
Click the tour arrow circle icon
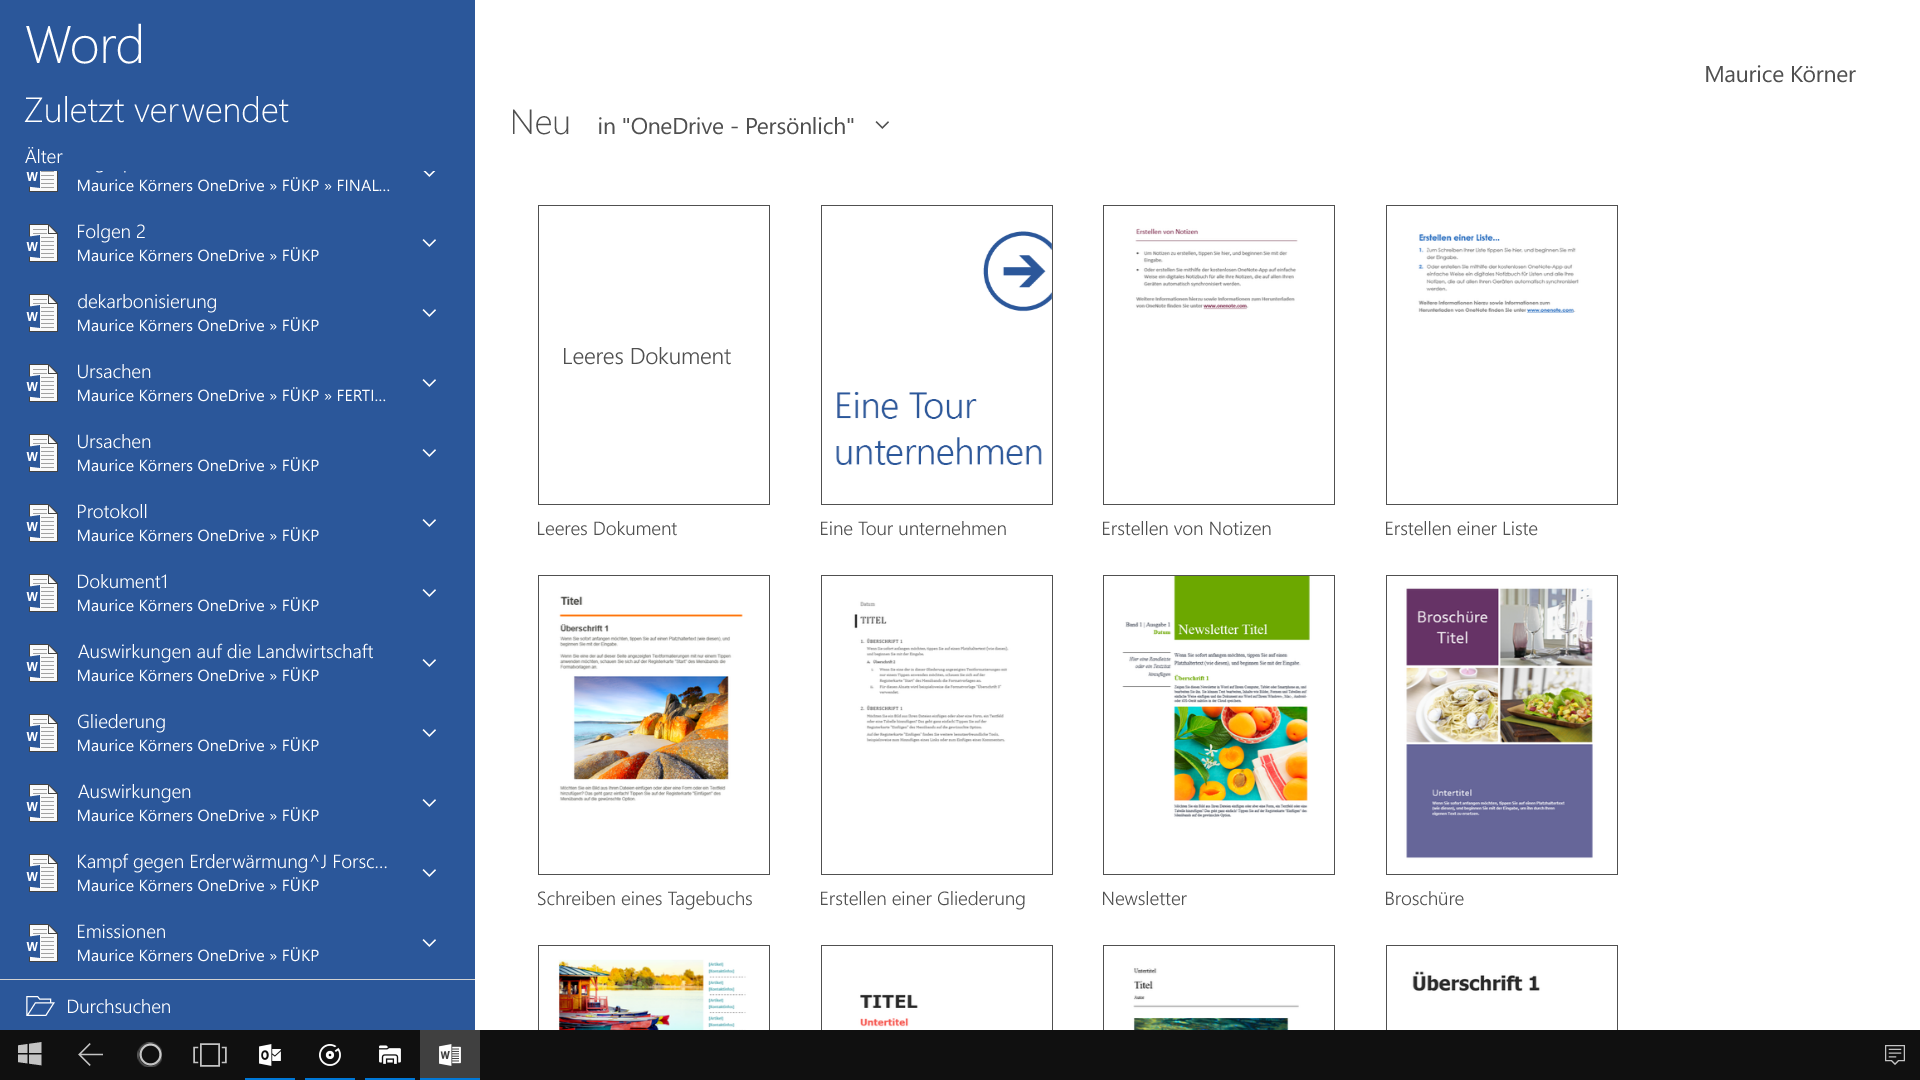tap(1018, 271)
